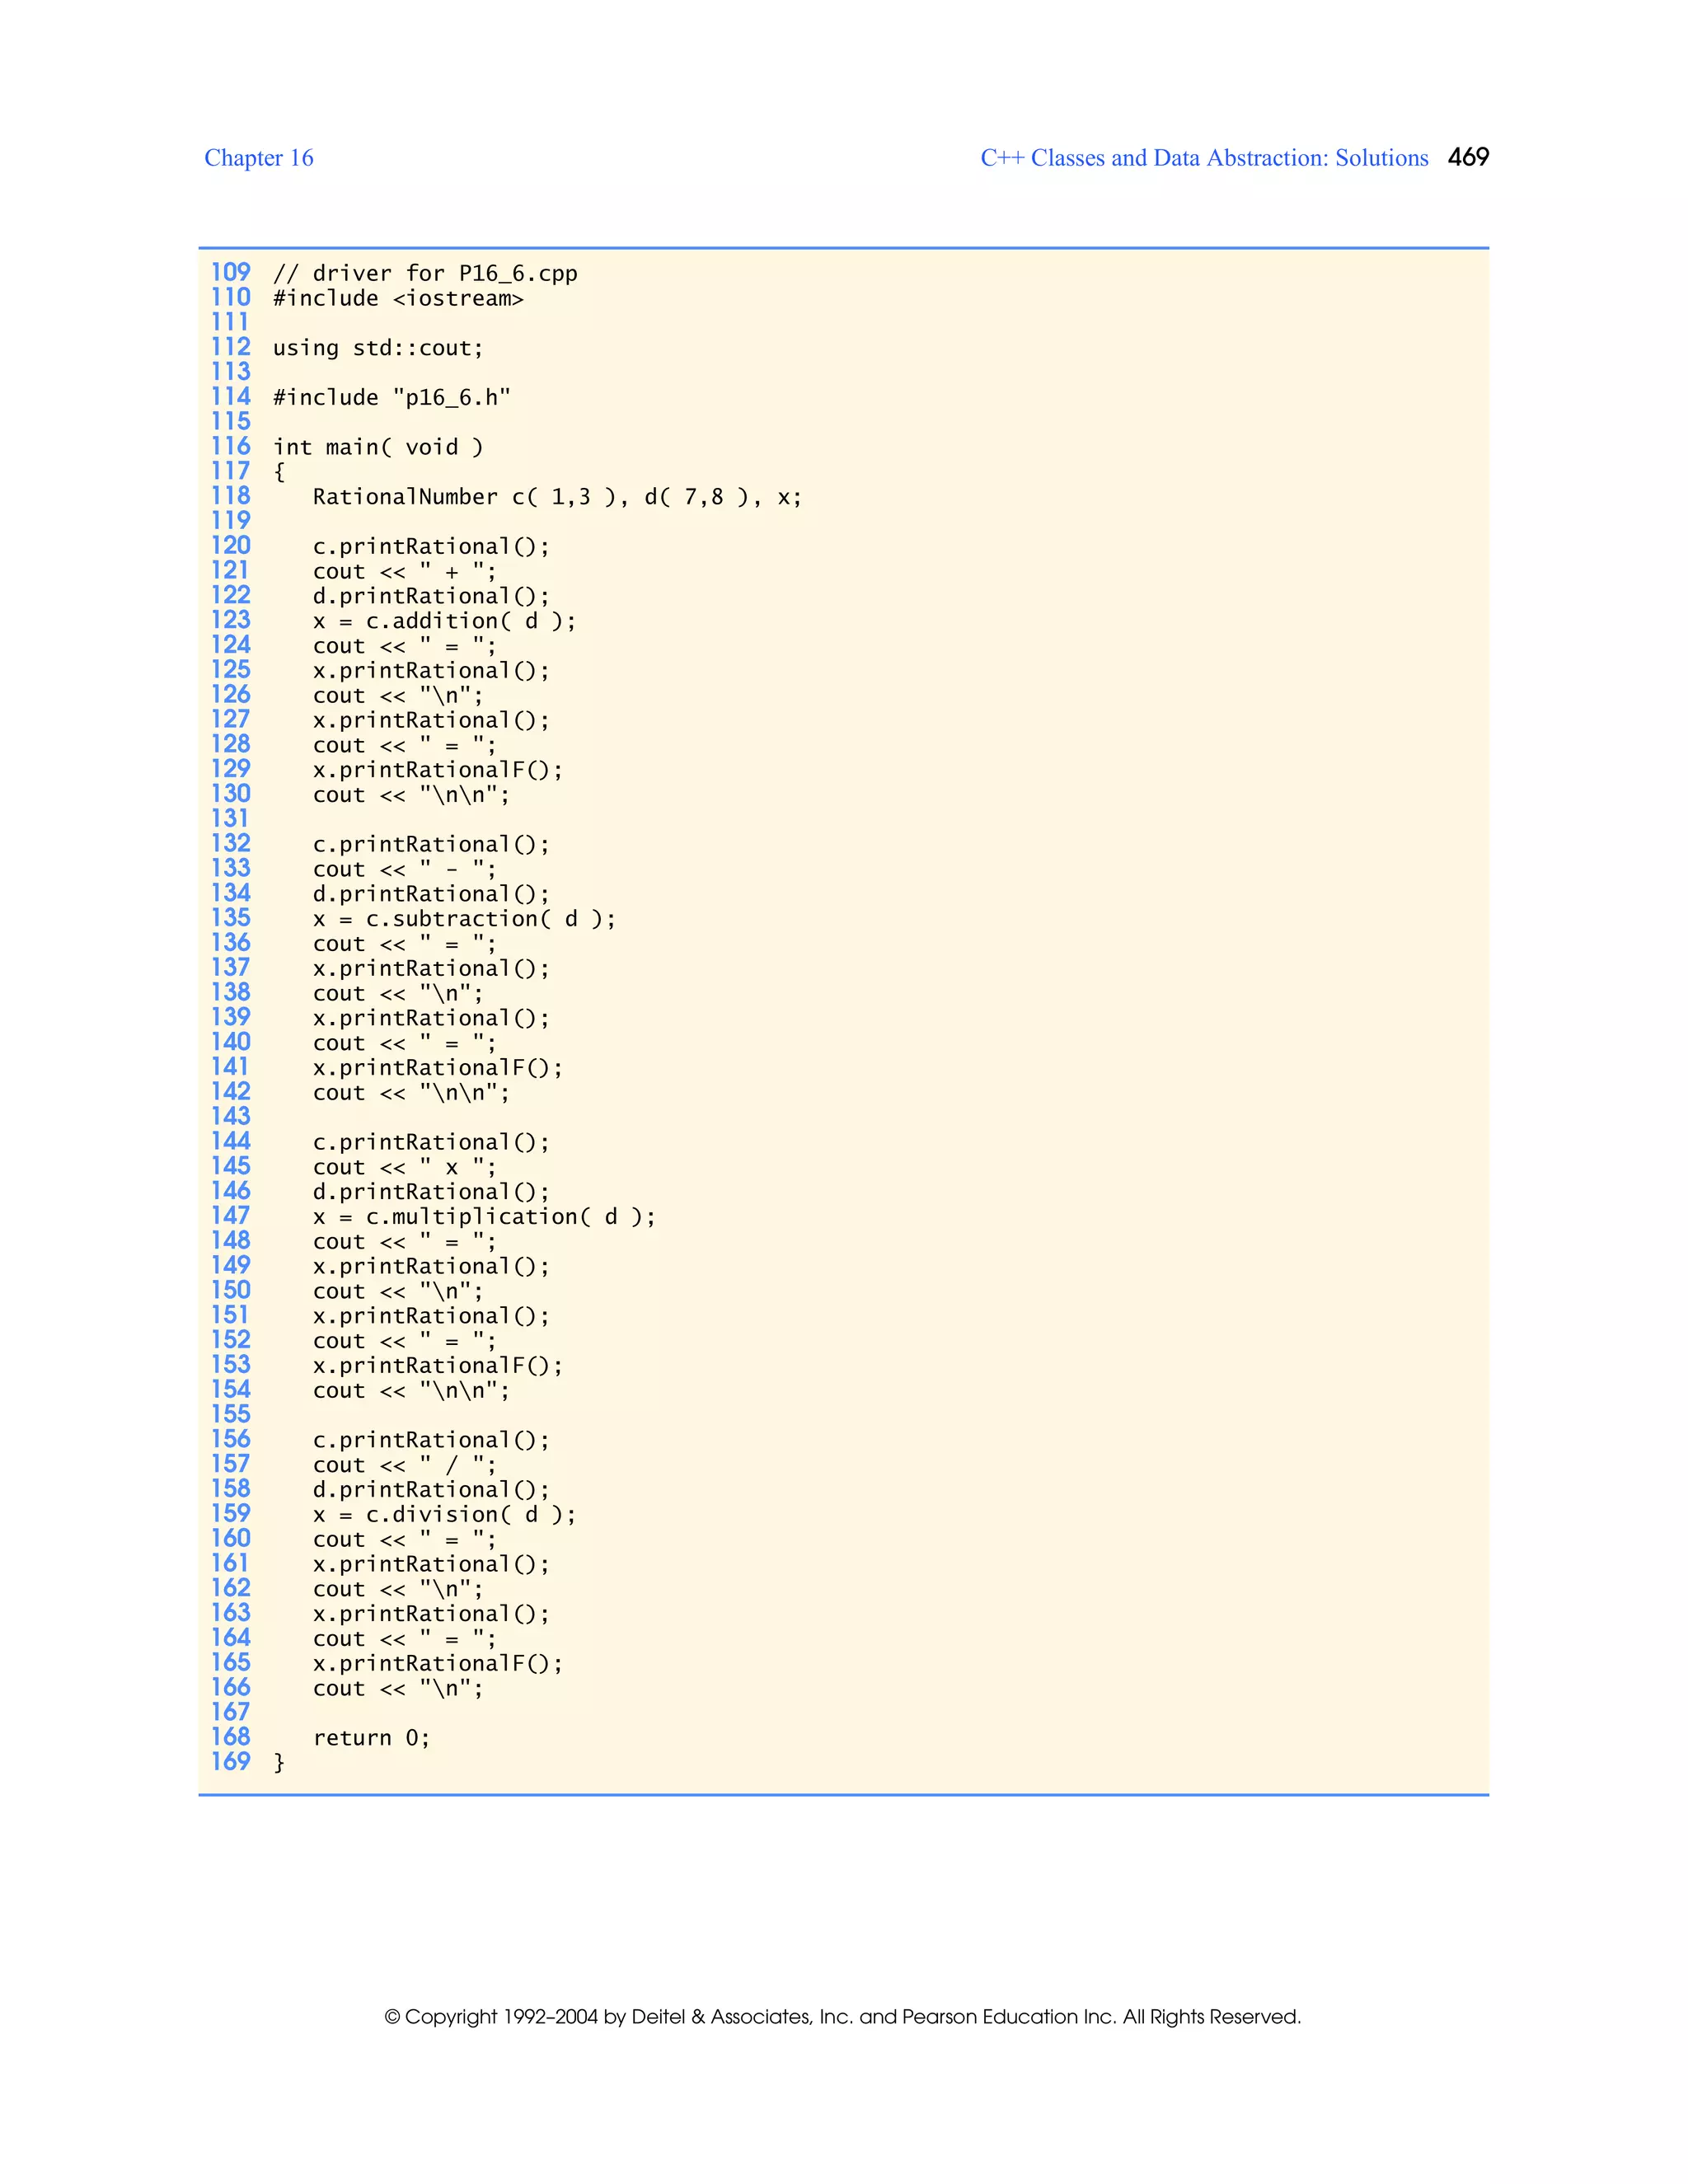The width and height of the screenshot is (1688, 2184).
Task: Click the 'int main( void )' line
Action: (378, 447)
